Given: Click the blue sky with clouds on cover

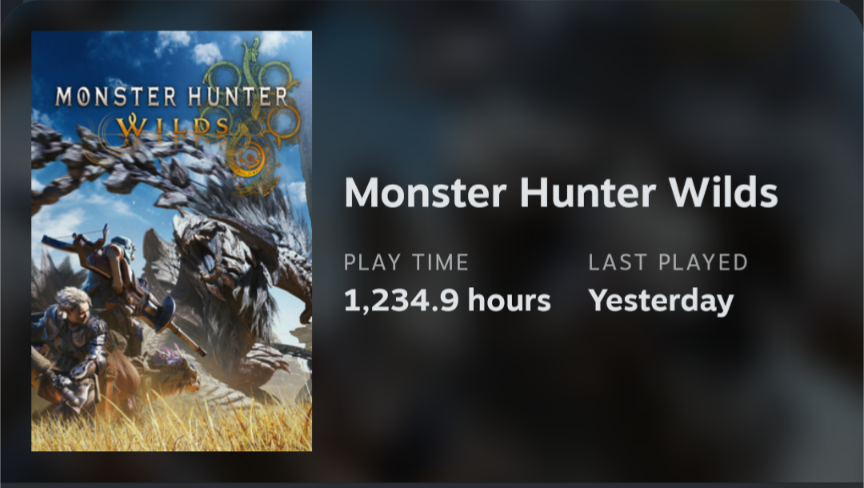Looking at the screenshot, I should point(110,55).
